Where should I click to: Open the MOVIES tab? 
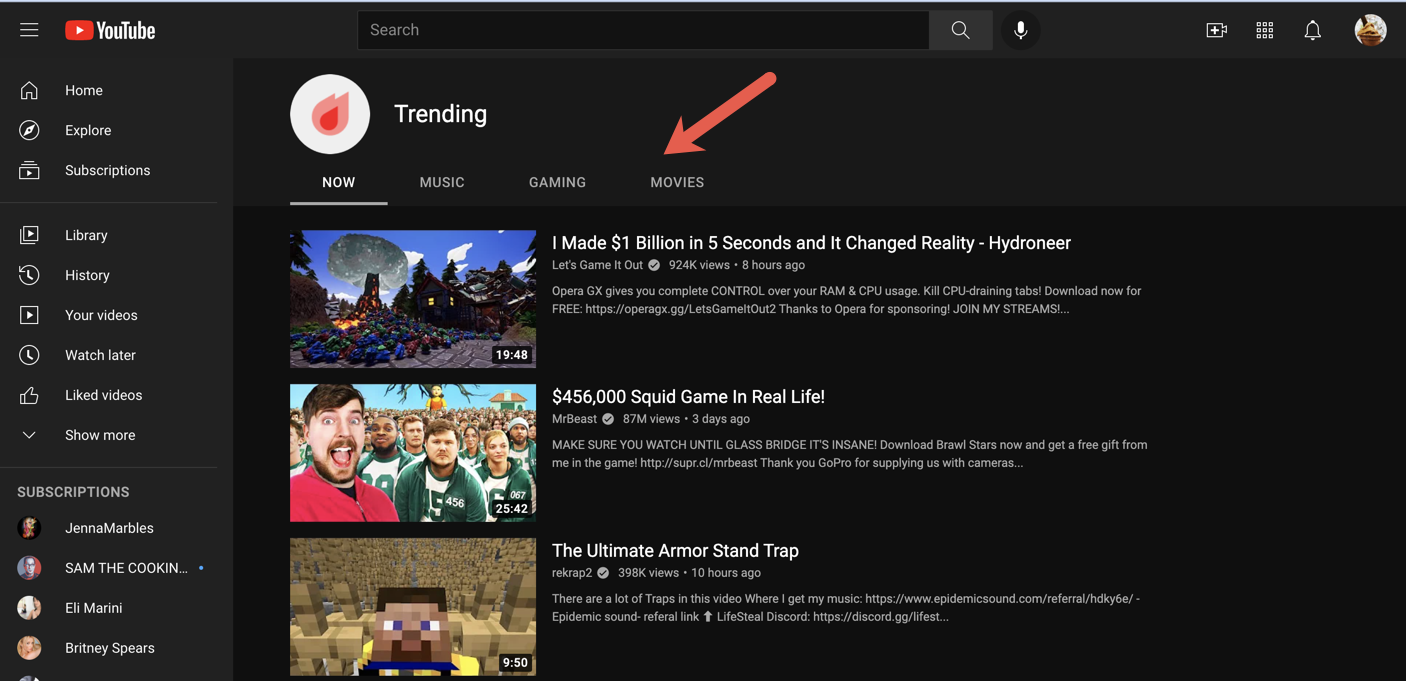point(677,182)
